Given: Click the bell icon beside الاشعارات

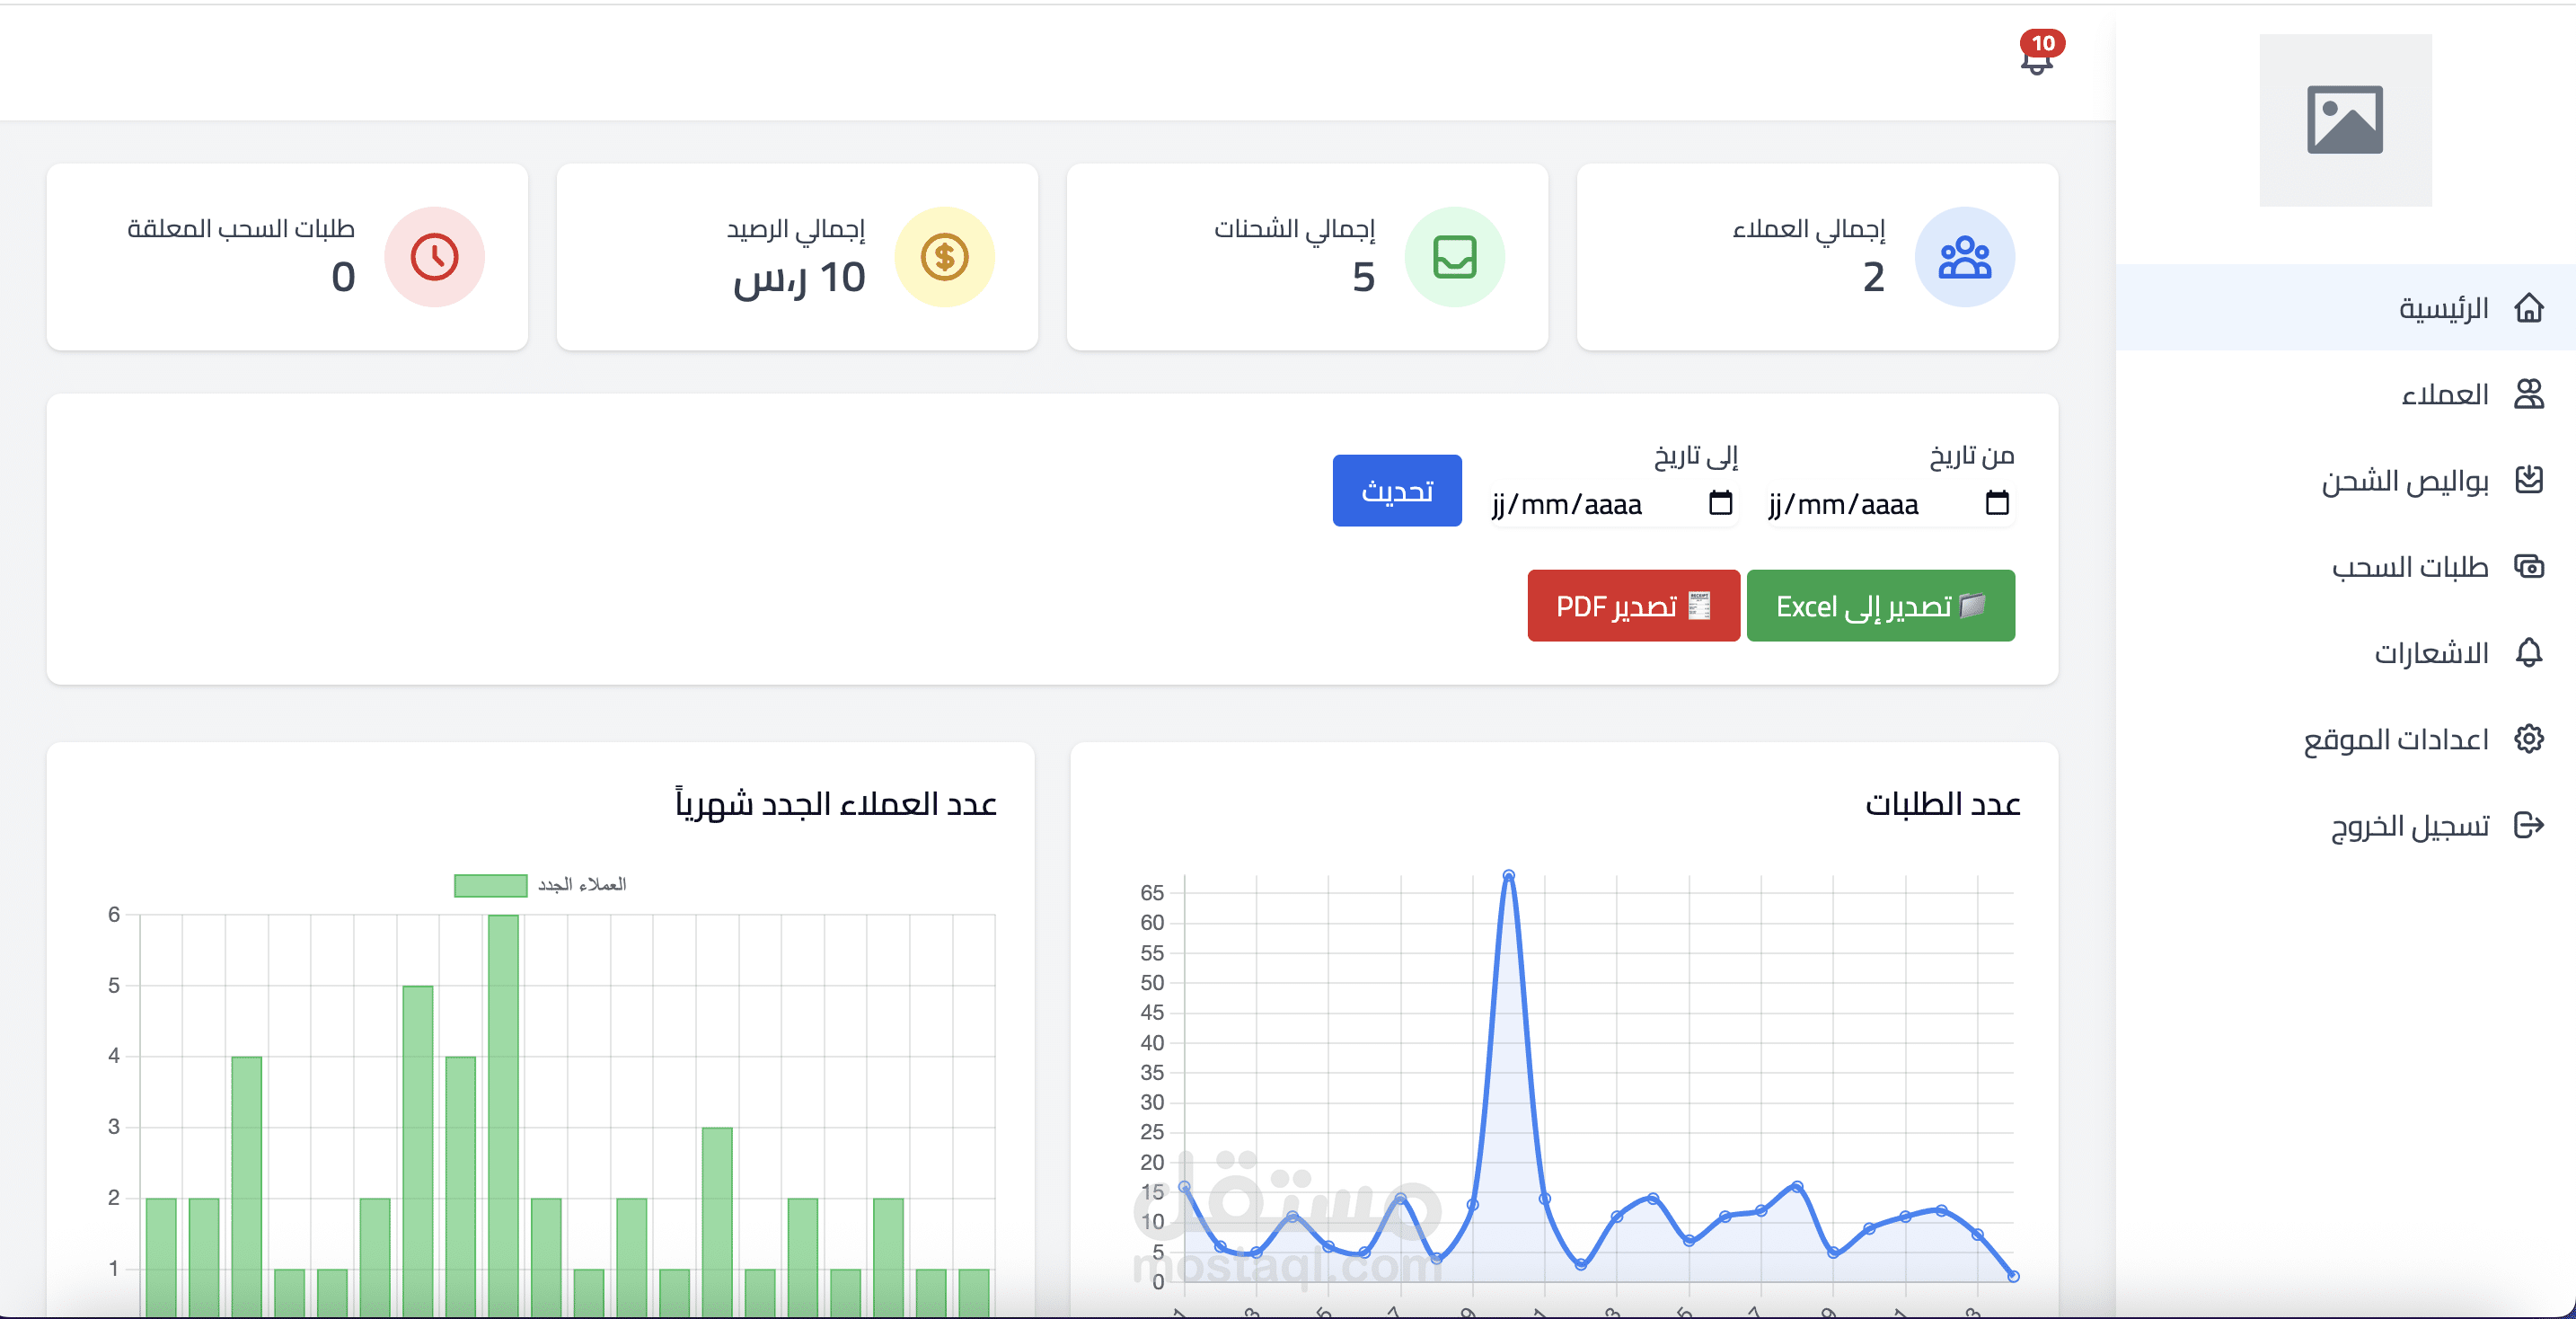Looking at the screenshot, I should click(2528, 652).
